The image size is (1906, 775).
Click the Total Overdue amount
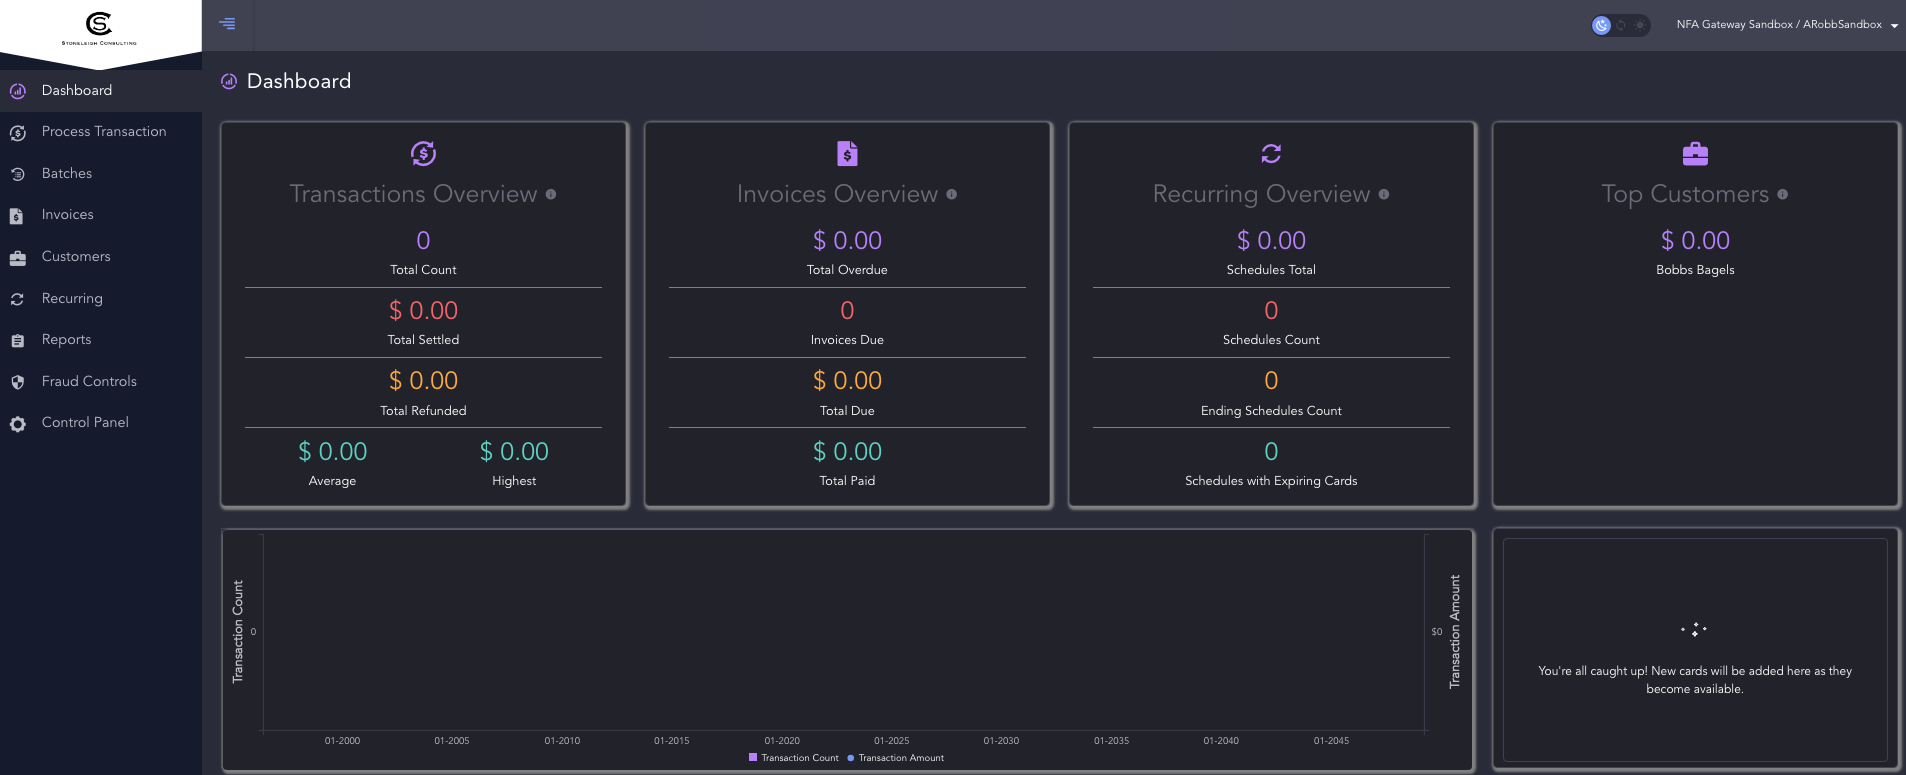[x=847, y=241]
